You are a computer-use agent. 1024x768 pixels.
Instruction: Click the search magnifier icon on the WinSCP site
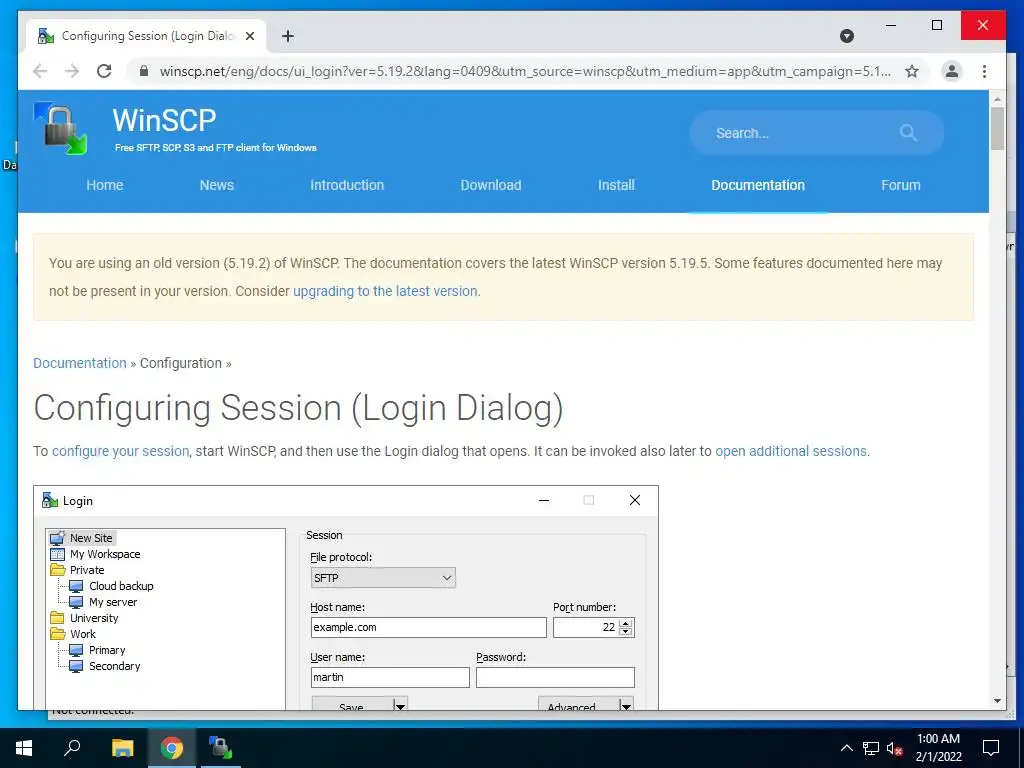pyautogui.click(x=908, y=133)
